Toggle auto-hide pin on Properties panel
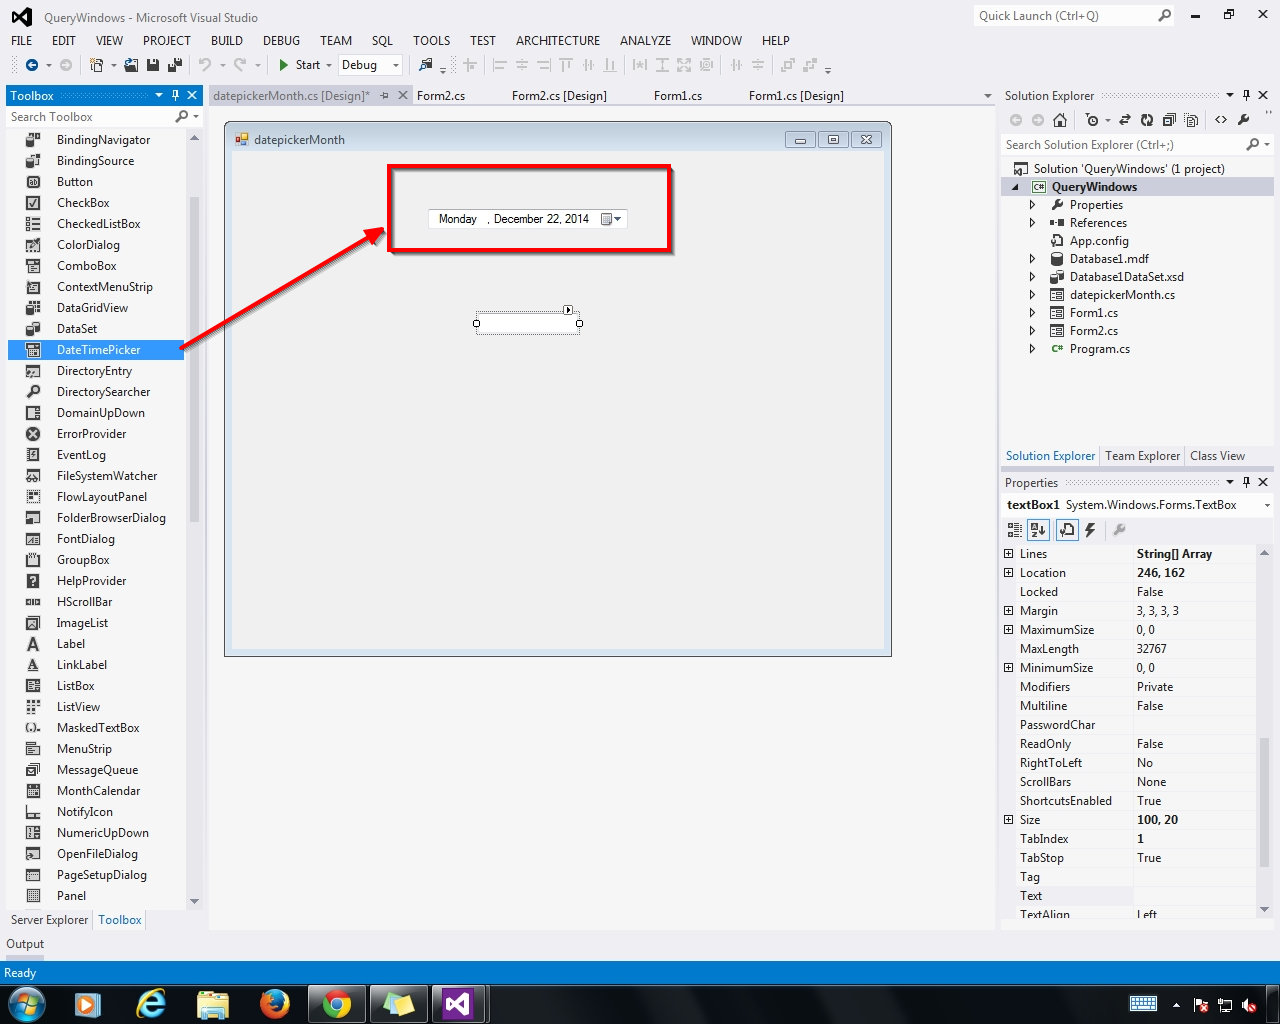The image size is (1280, 1024). pos(1246,482)
